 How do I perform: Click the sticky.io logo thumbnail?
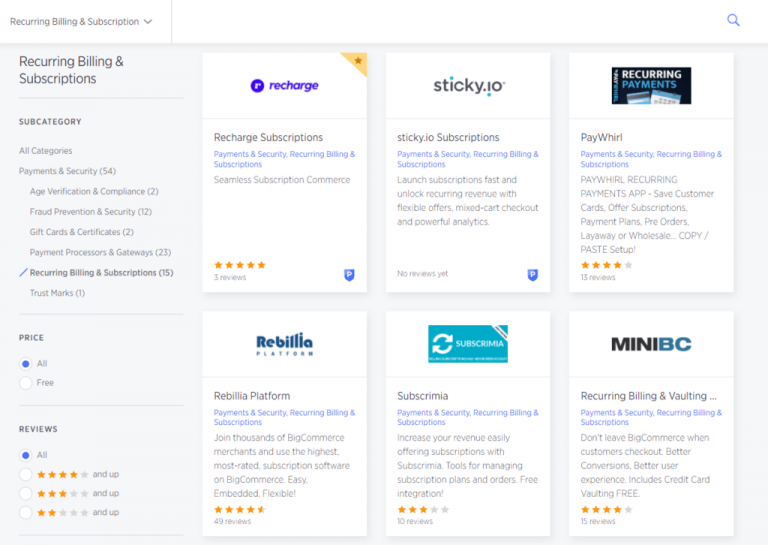pyautogui.click(x=469, y=86)
